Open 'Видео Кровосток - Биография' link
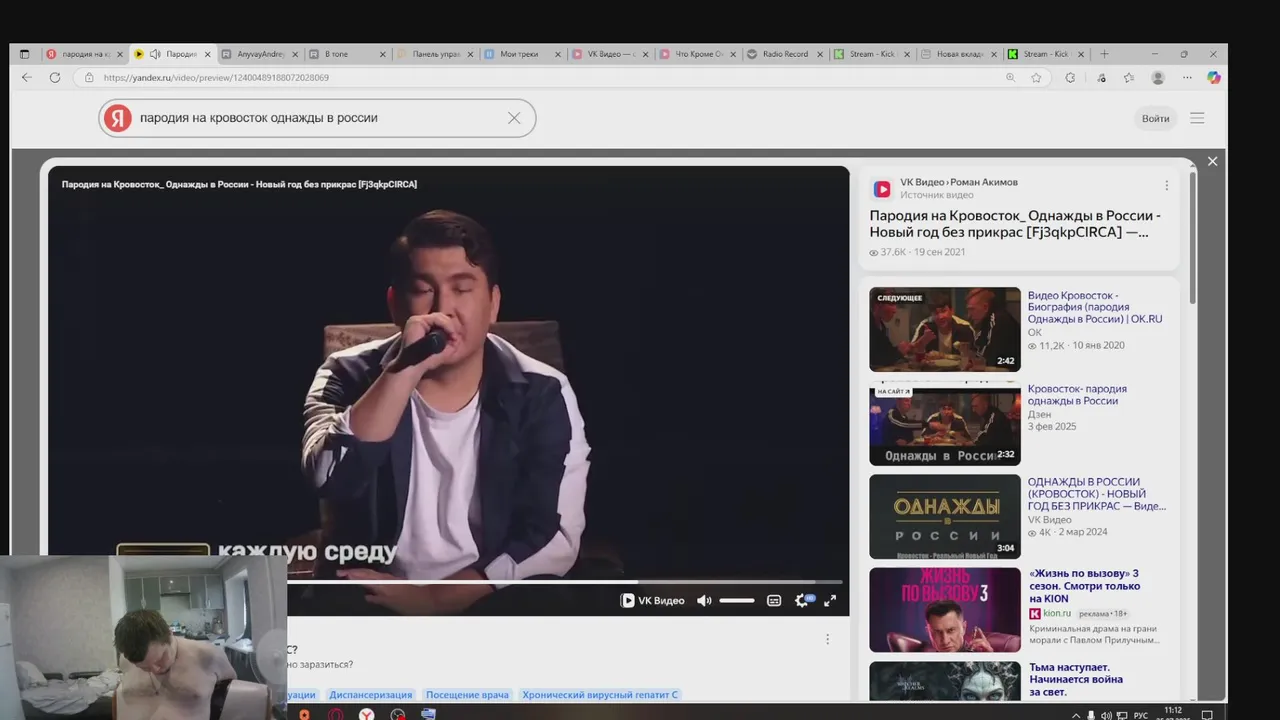Image resolution: width=1280 pixels, height=720 pixels. (x=1095, y=307)
